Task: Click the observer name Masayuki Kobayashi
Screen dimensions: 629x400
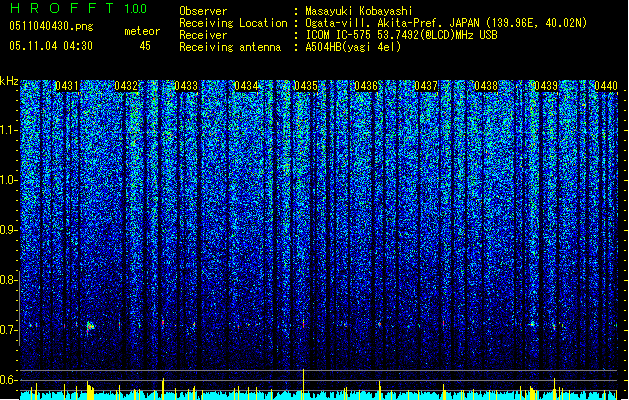Action: tap(359, 11)
